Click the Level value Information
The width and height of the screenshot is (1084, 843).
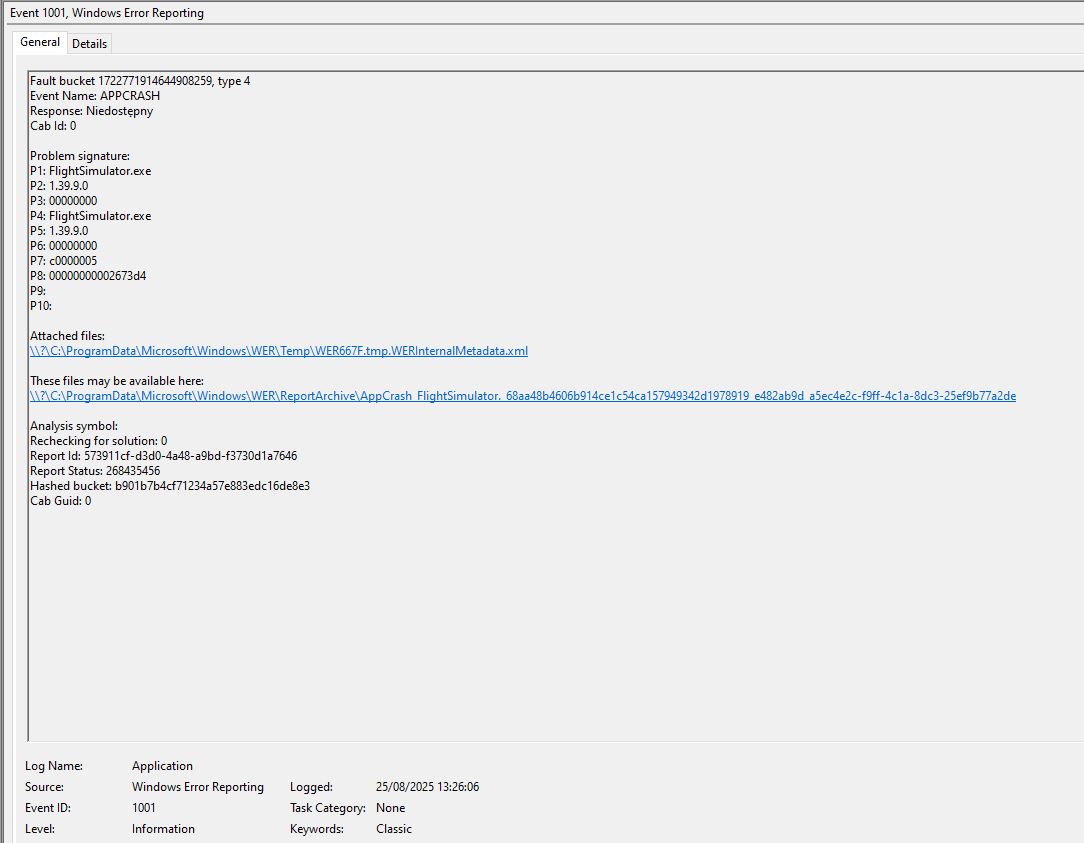(163, 829)
